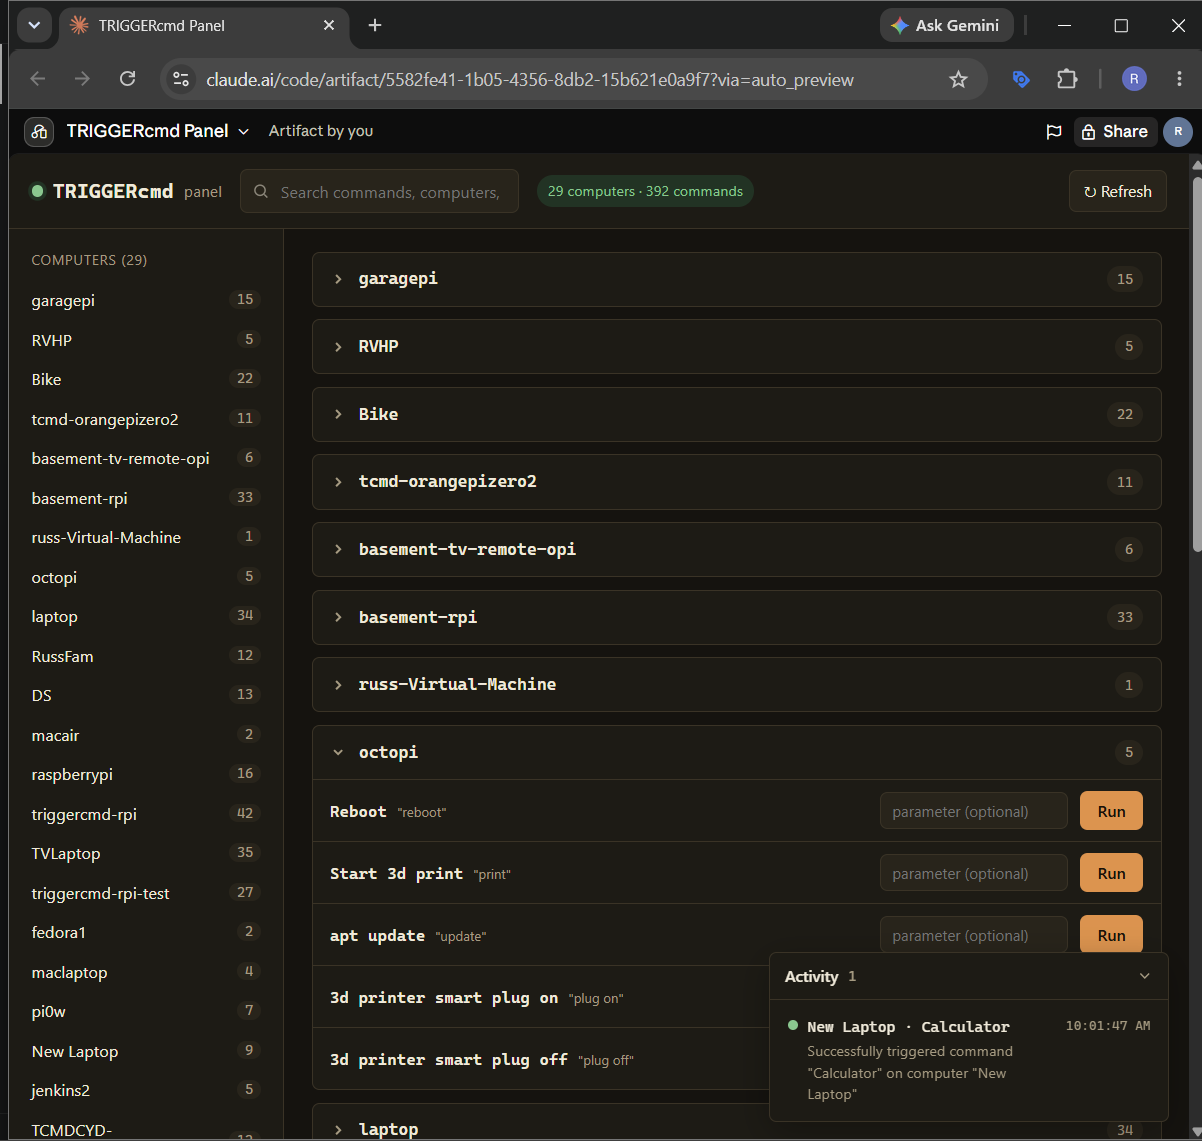This screenshot has width=1202, height=1141.
Task: Click the page vertical scrollbar
Action: (x=1197, y=365)
